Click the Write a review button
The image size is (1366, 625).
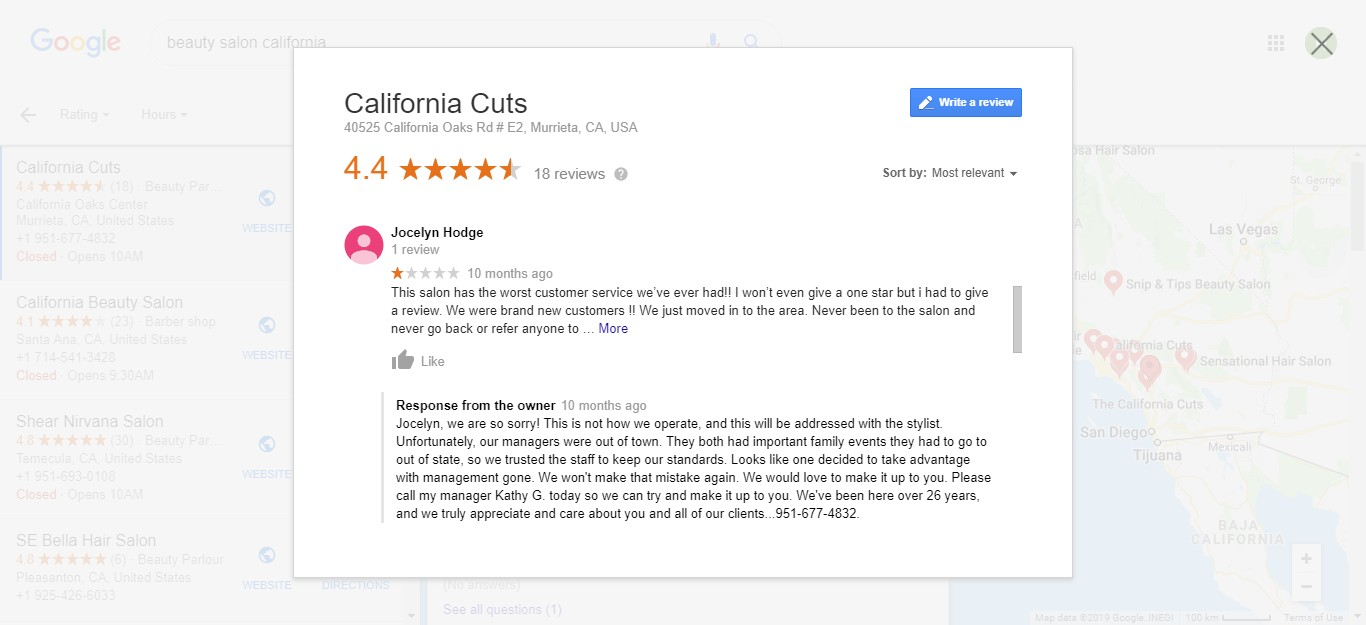[964, 102]
